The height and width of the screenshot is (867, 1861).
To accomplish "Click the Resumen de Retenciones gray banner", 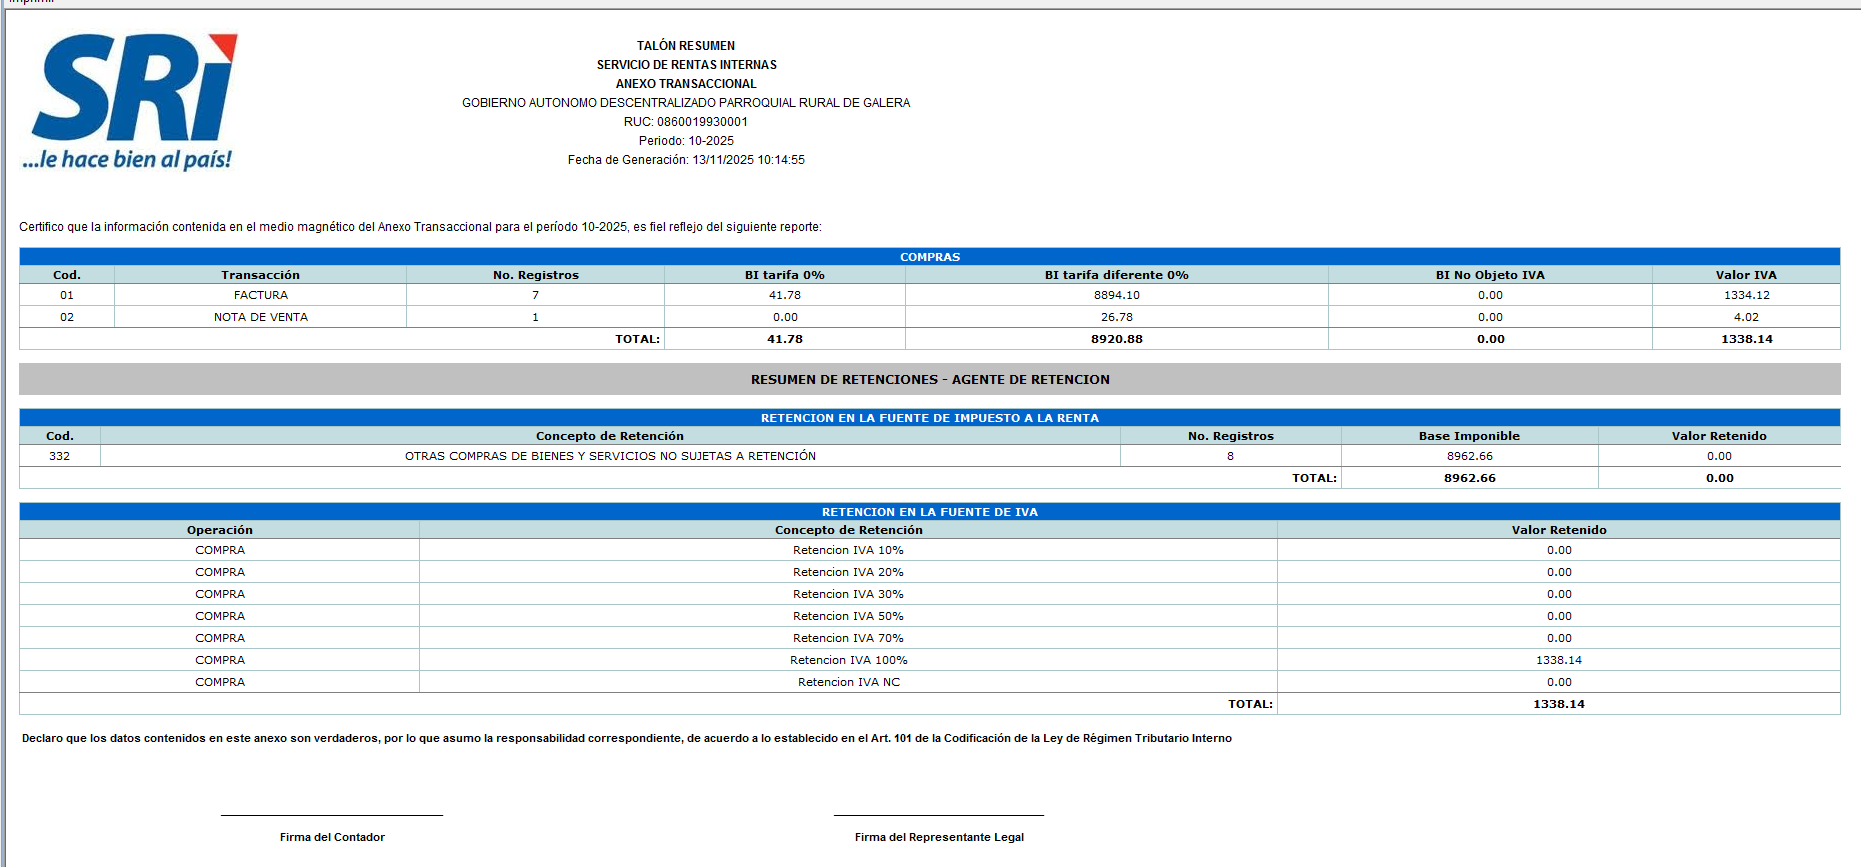I will click(x=929, y=379).
